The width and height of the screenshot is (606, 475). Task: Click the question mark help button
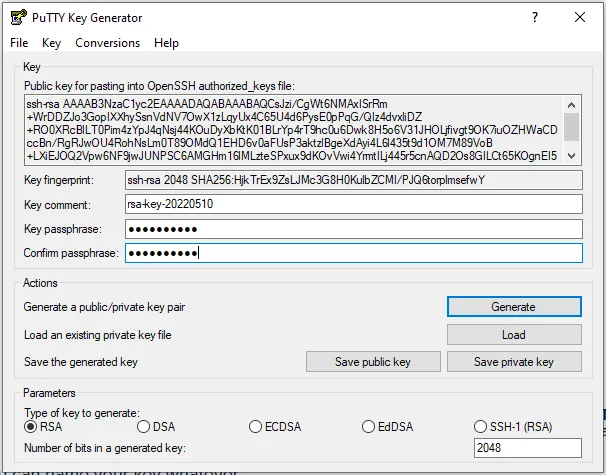535,17
